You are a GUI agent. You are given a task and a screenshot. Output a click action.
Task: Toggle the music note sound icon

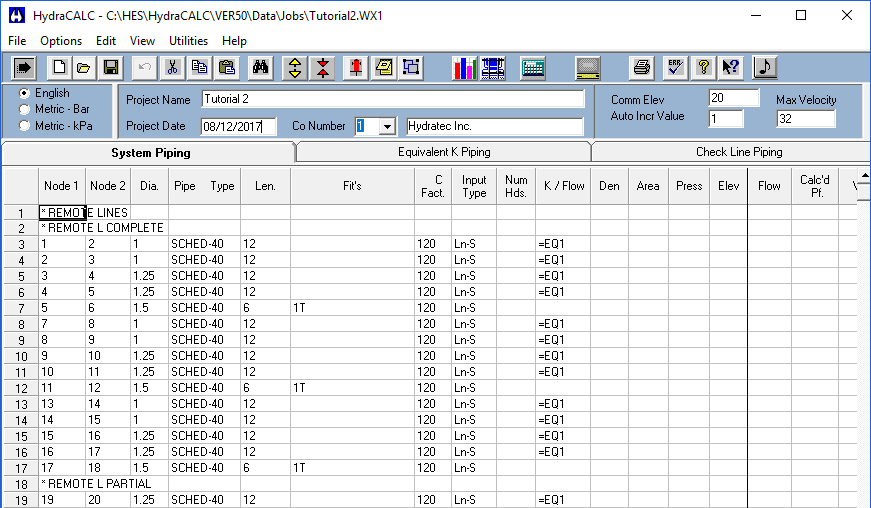click(x=765, y=68)
